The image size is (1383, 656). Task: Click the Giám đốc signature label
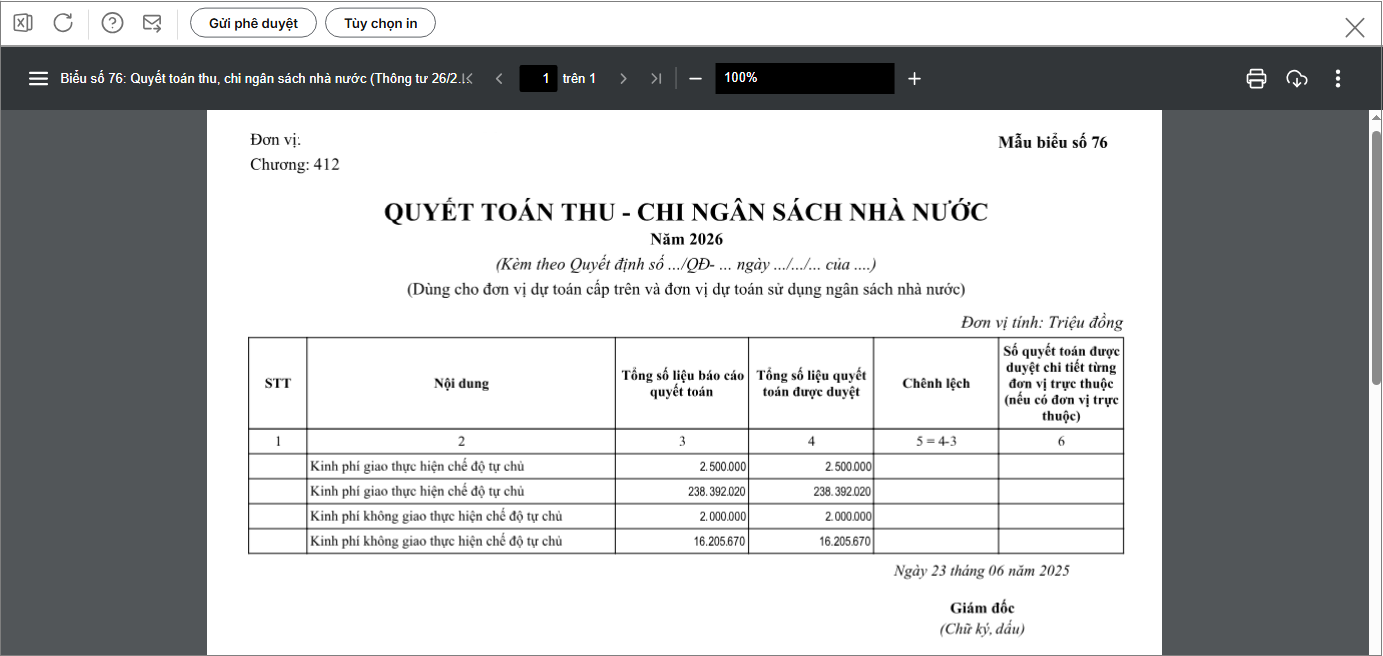tap(982, 608)
